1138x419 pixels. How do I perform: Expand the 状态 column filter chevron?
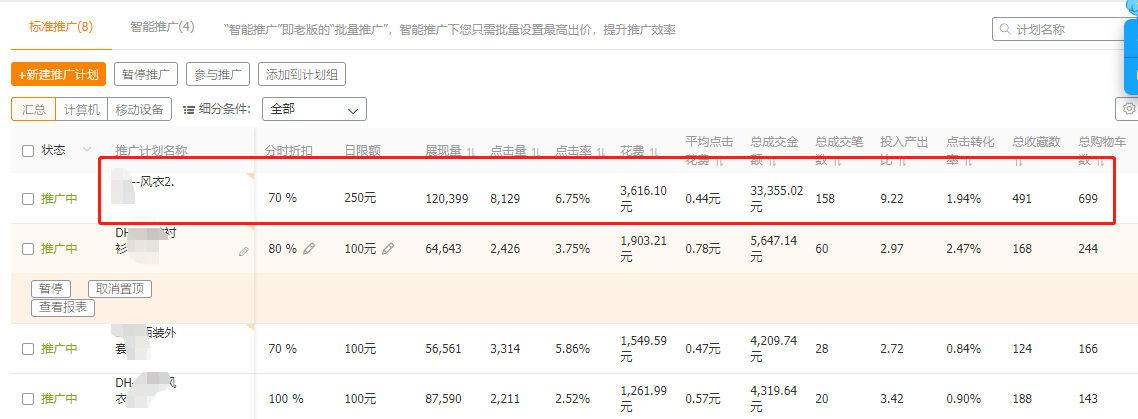(x=86, y=151)
